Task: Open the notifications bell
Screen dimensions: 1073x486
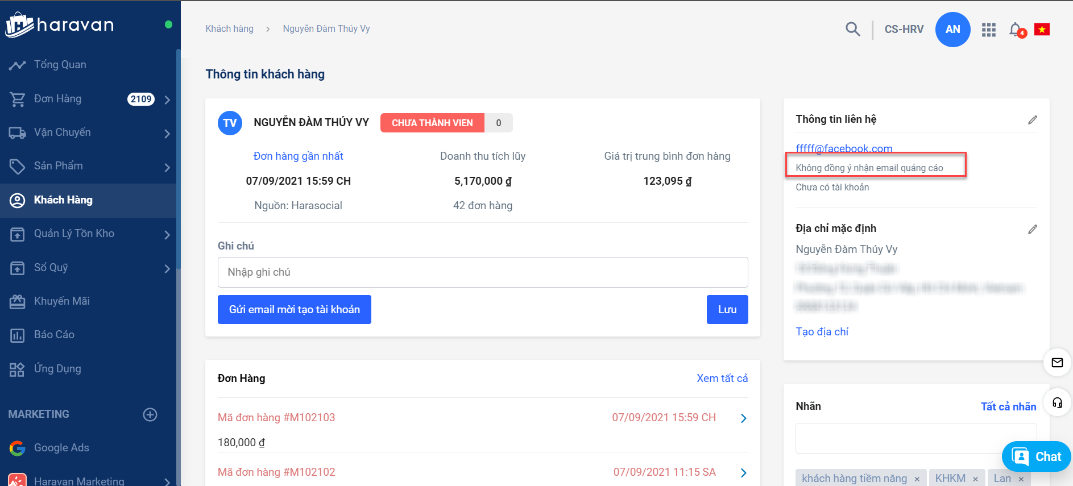Action: point(1016,29)
